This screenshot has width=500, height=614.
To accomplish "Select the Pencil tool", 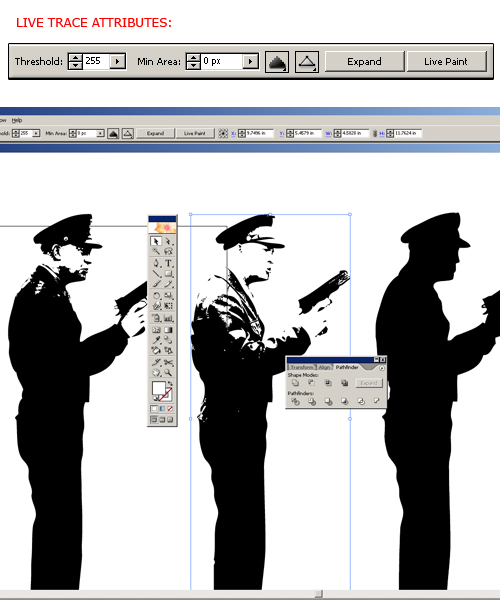I will coord(168,284).
